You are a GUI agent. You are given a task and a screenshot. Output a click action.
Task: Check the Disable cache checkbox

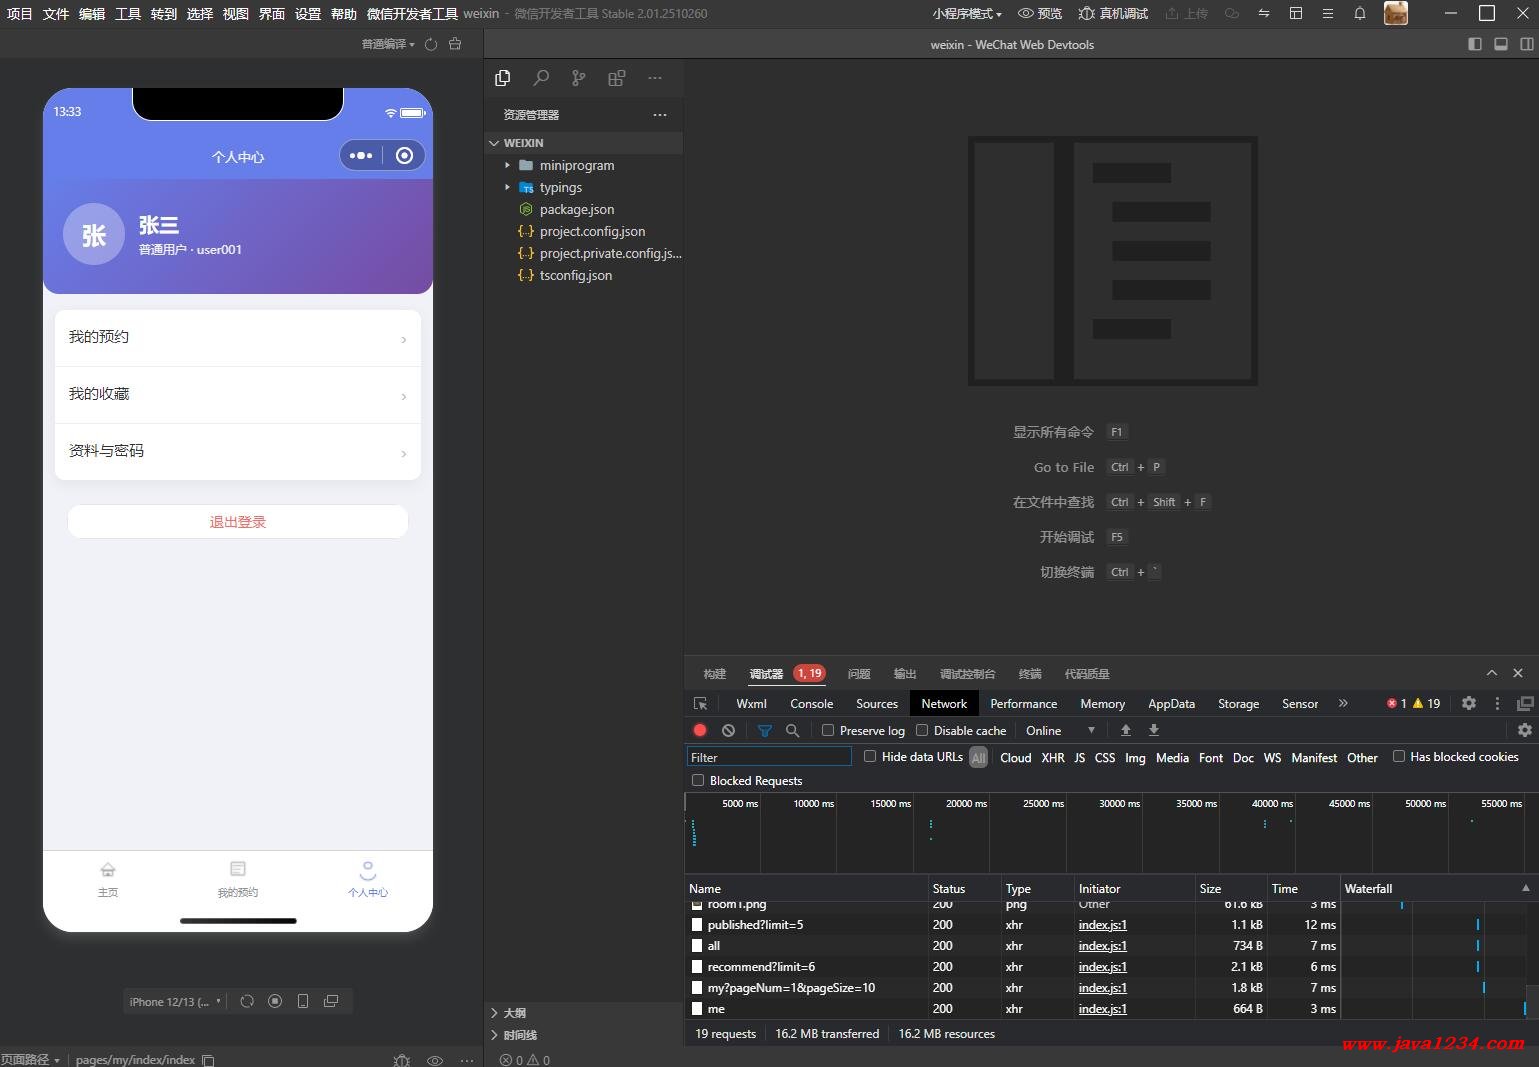coord(922,731)
